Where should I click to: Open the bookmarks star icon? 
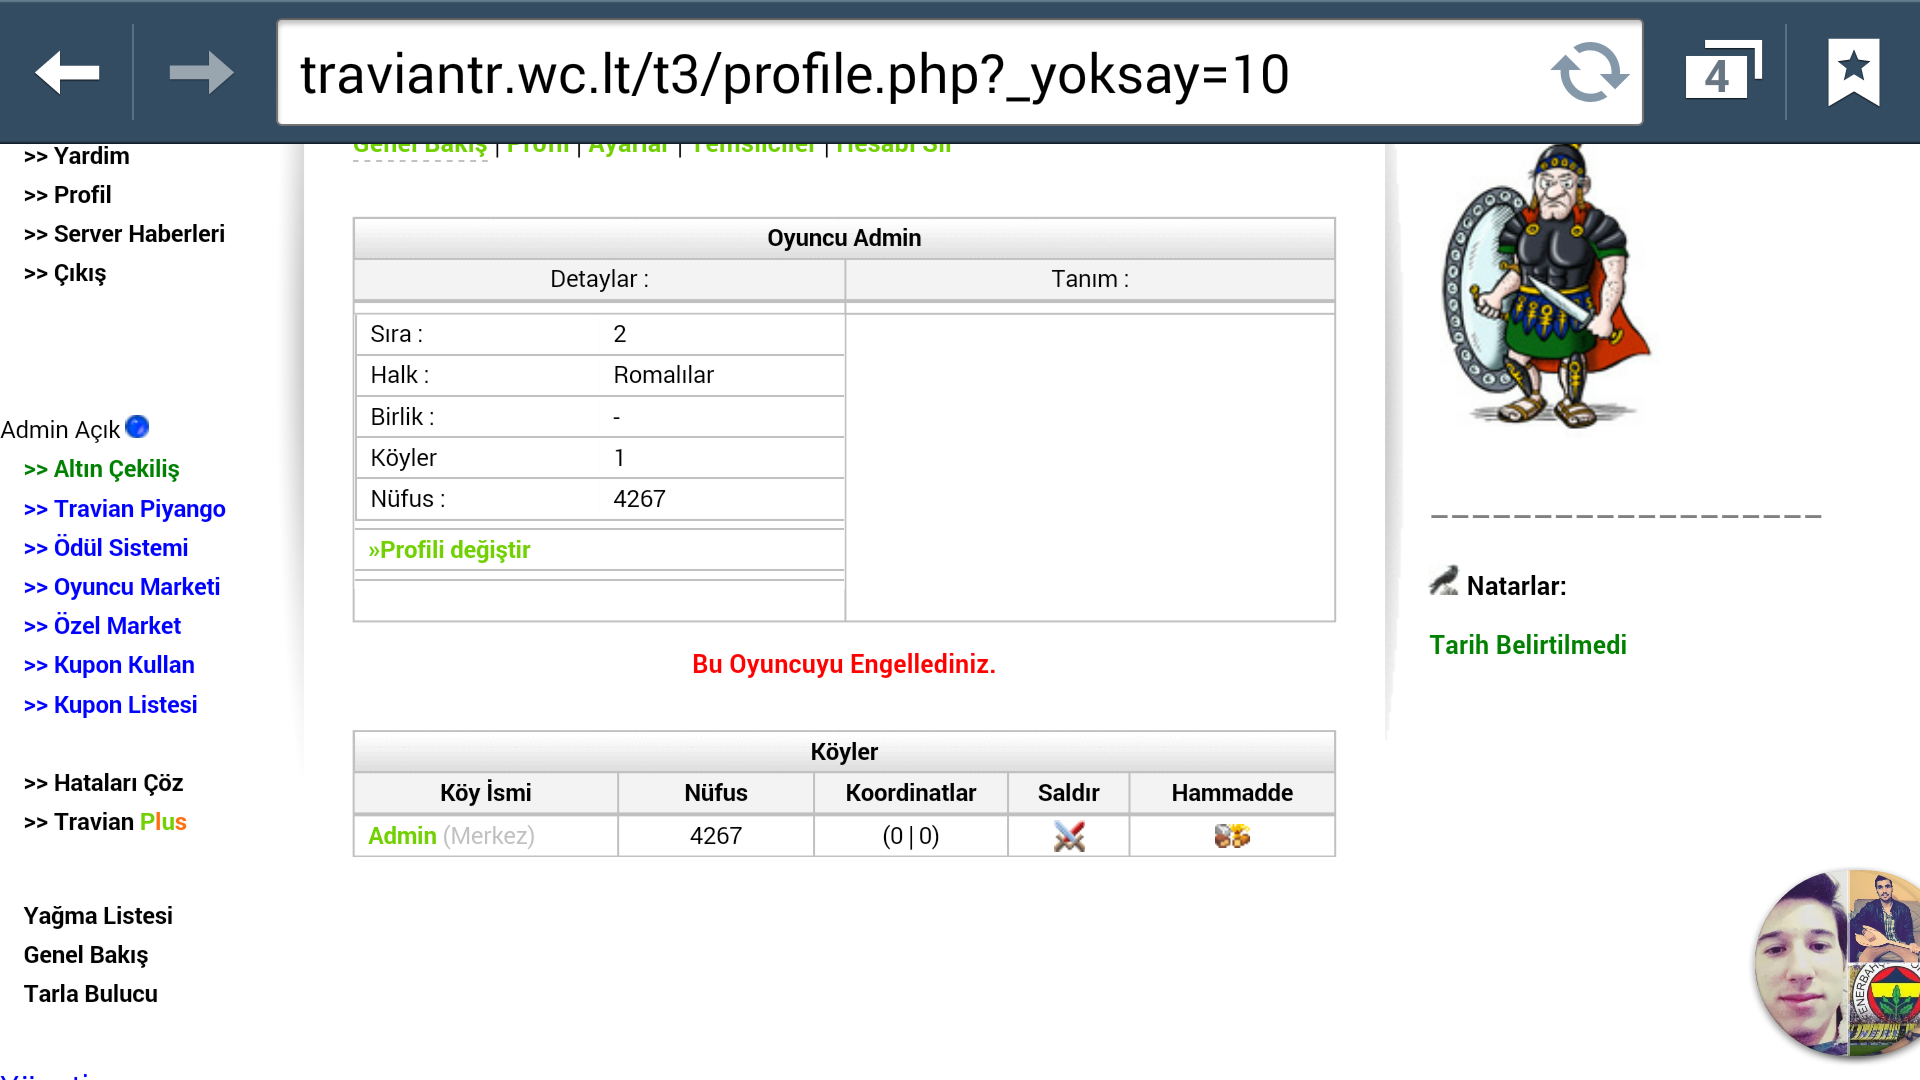[1854, 72]
